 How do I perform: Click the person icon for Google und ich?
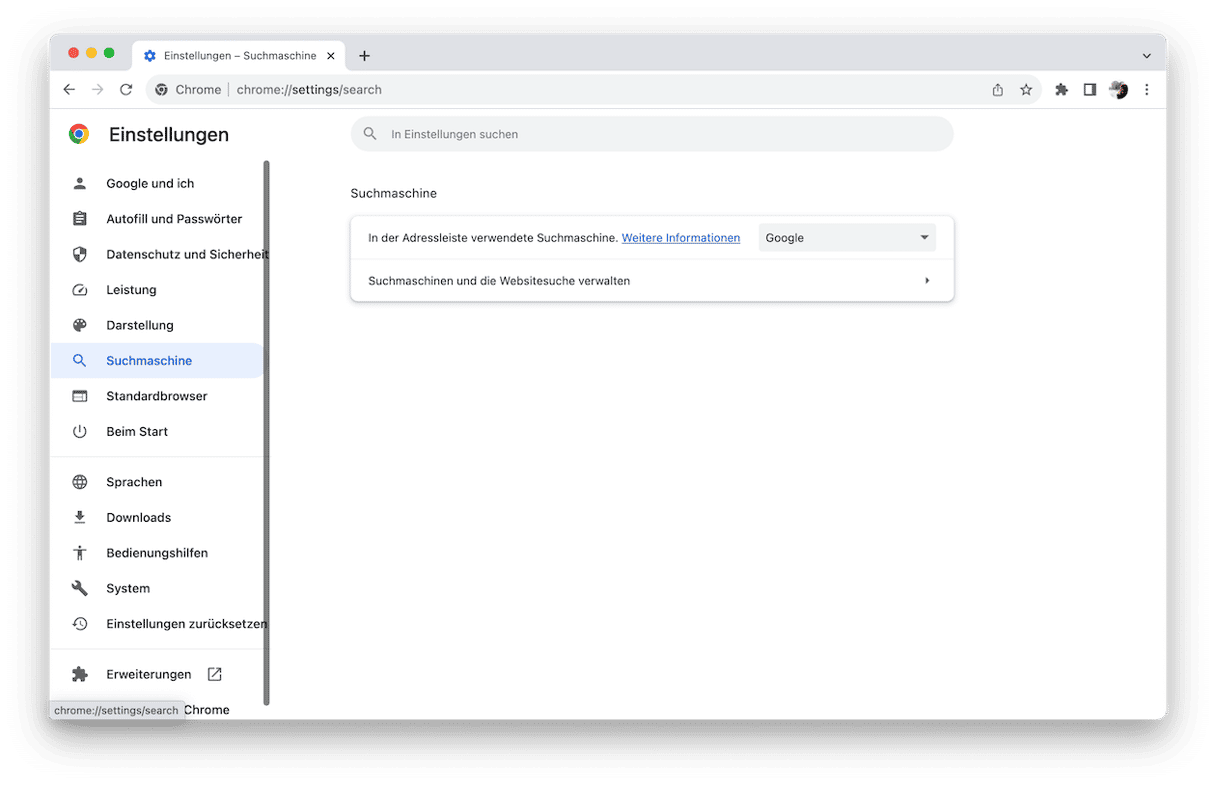[80, 184]
